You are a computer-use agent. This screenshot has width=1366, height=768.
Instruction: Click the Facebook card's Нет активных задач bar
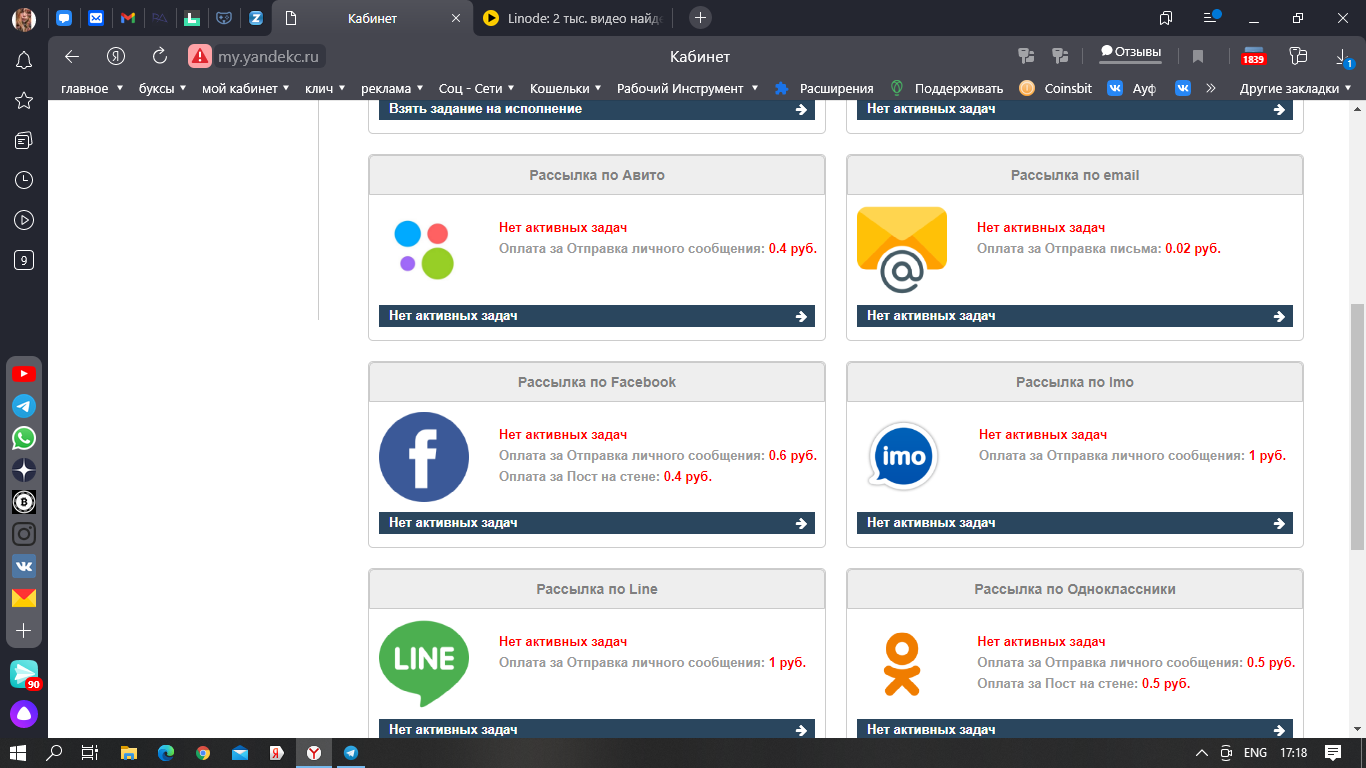tap(597, 523)
